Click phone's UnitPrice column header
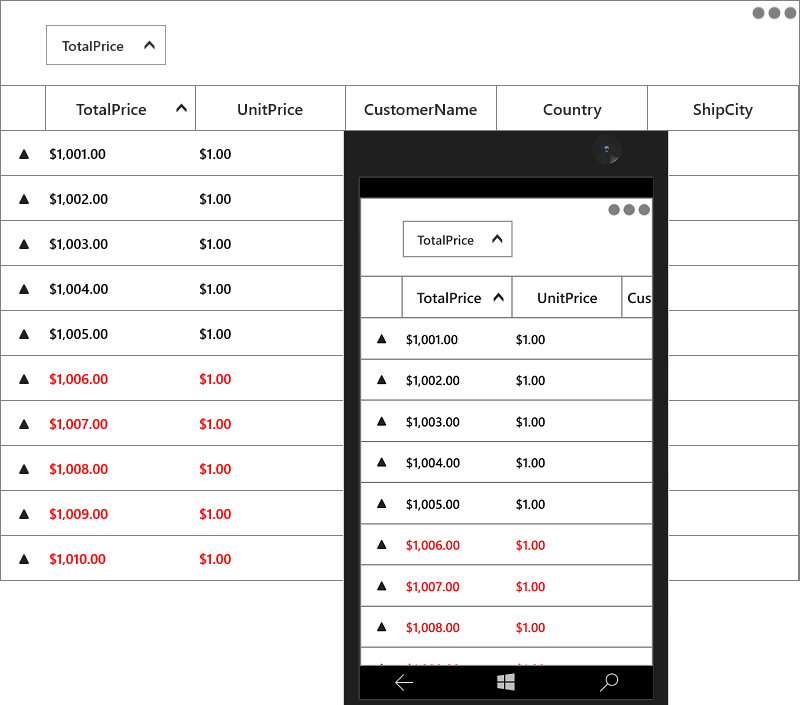Screen dimensions: 800x705 (x=567, y=297)
